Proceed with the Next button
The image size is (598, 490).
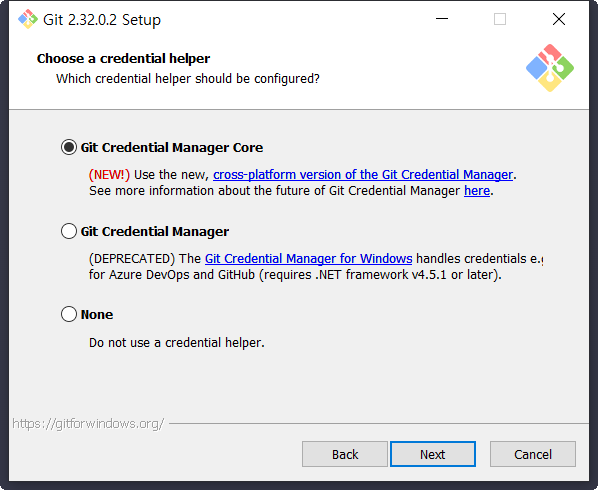coord(433,454)
